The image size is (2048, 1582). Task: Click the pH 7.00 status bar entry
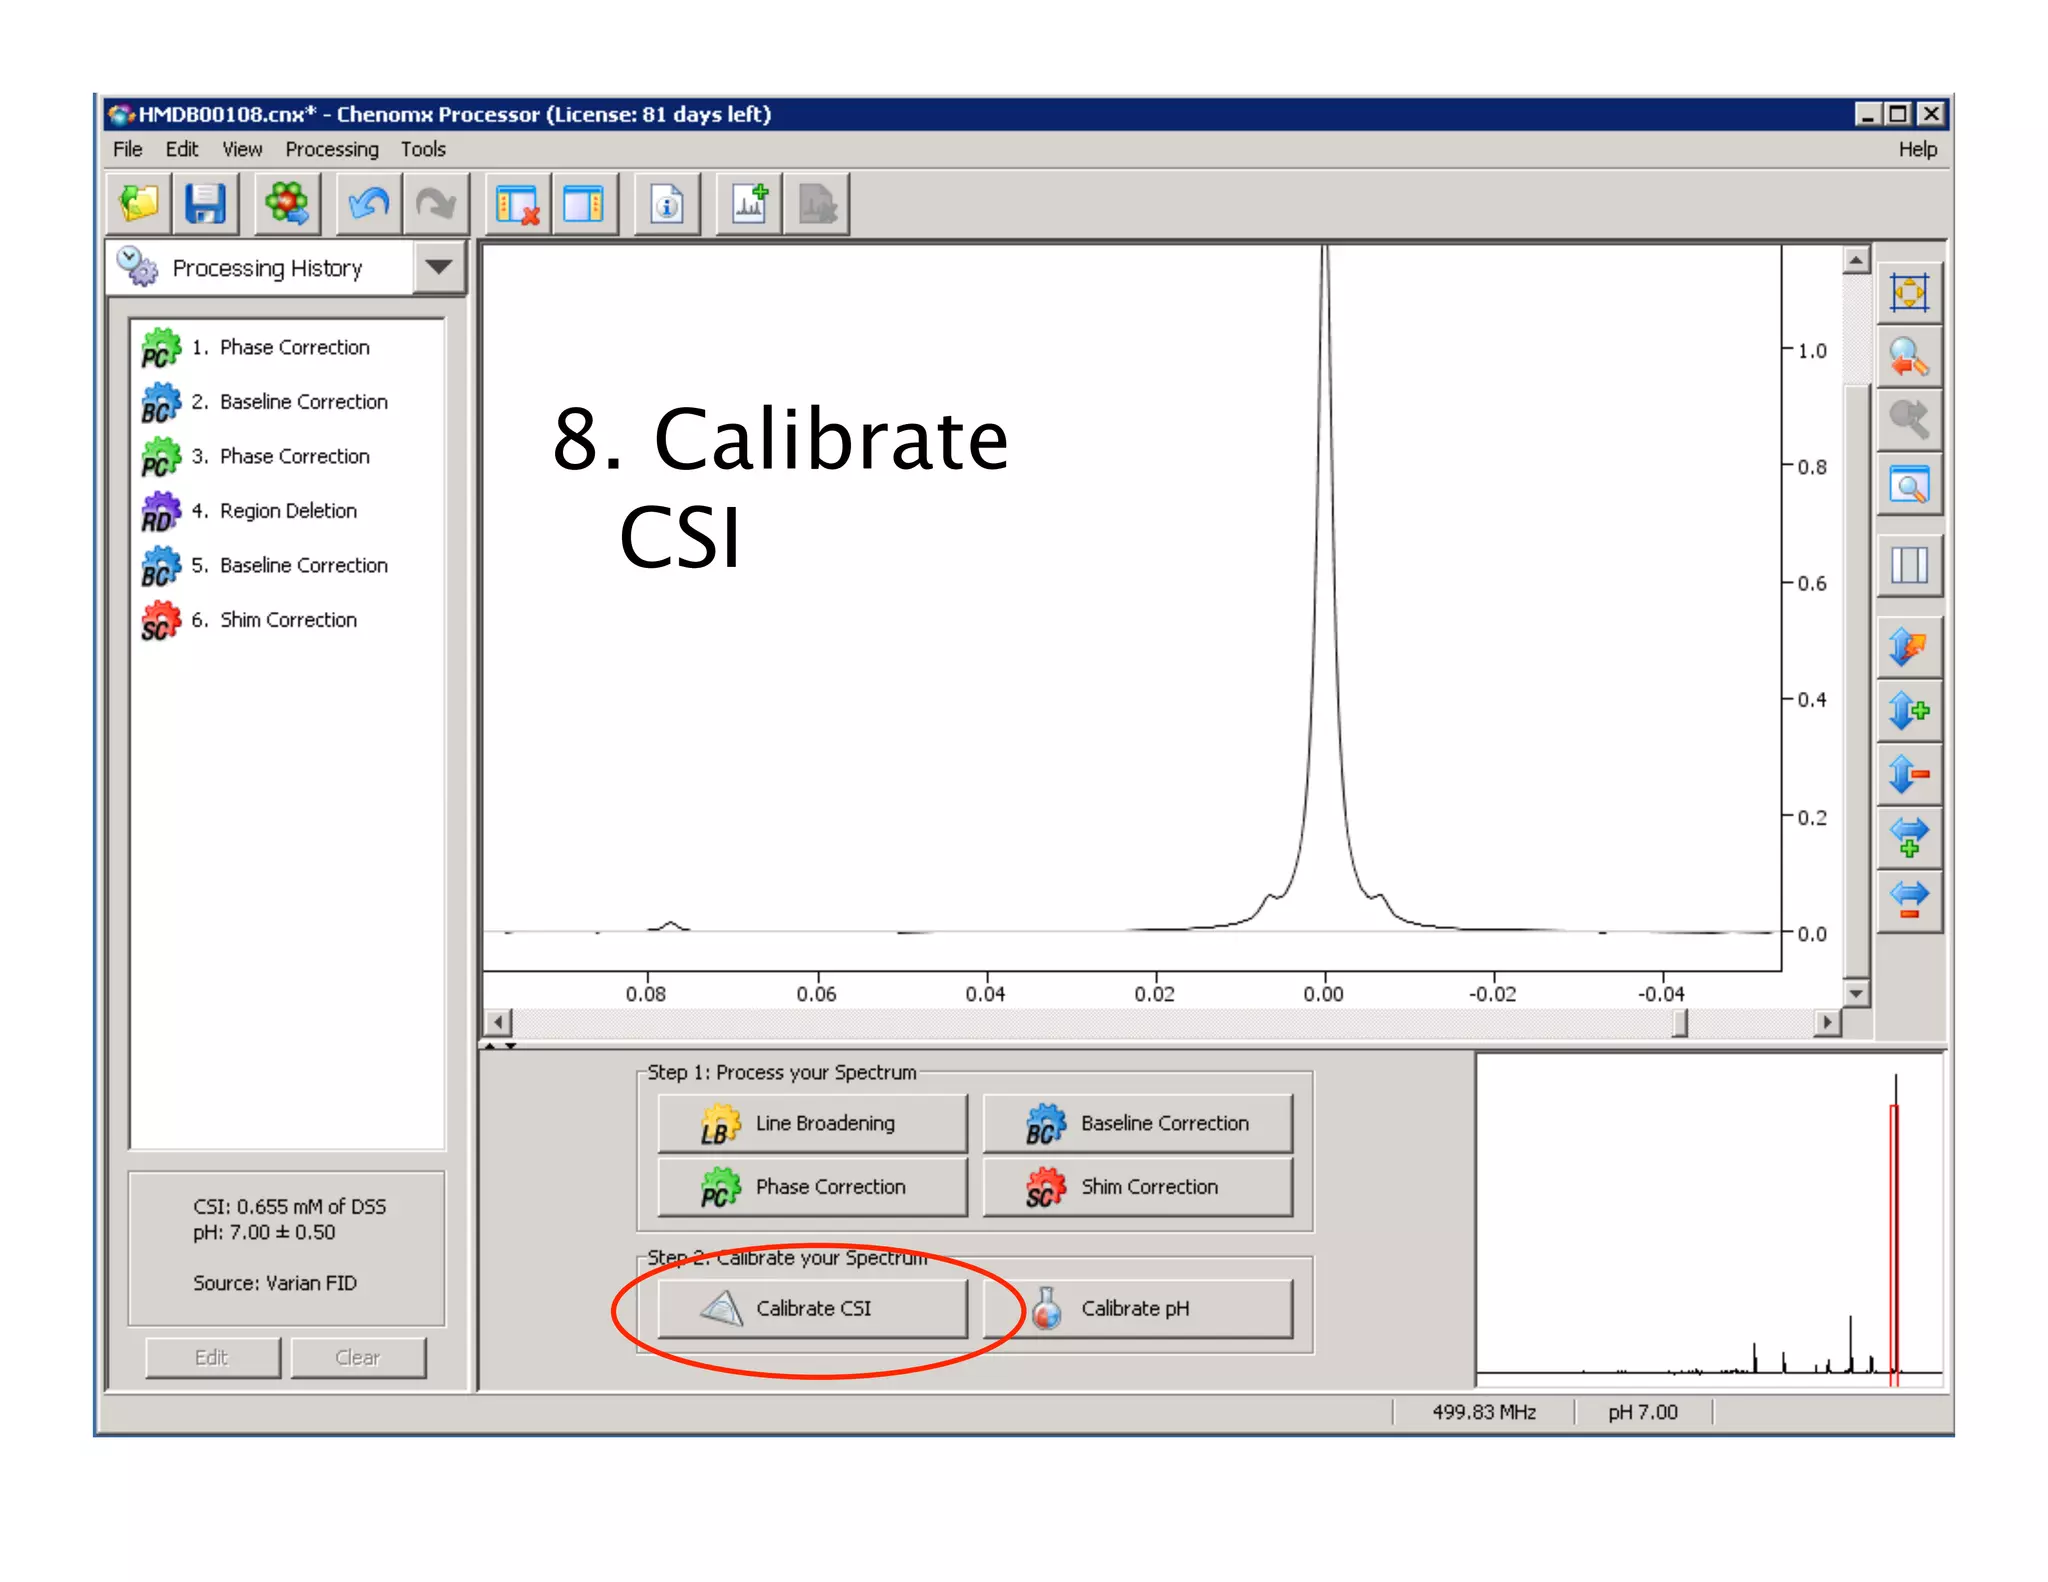[x=1643, y=1412]
